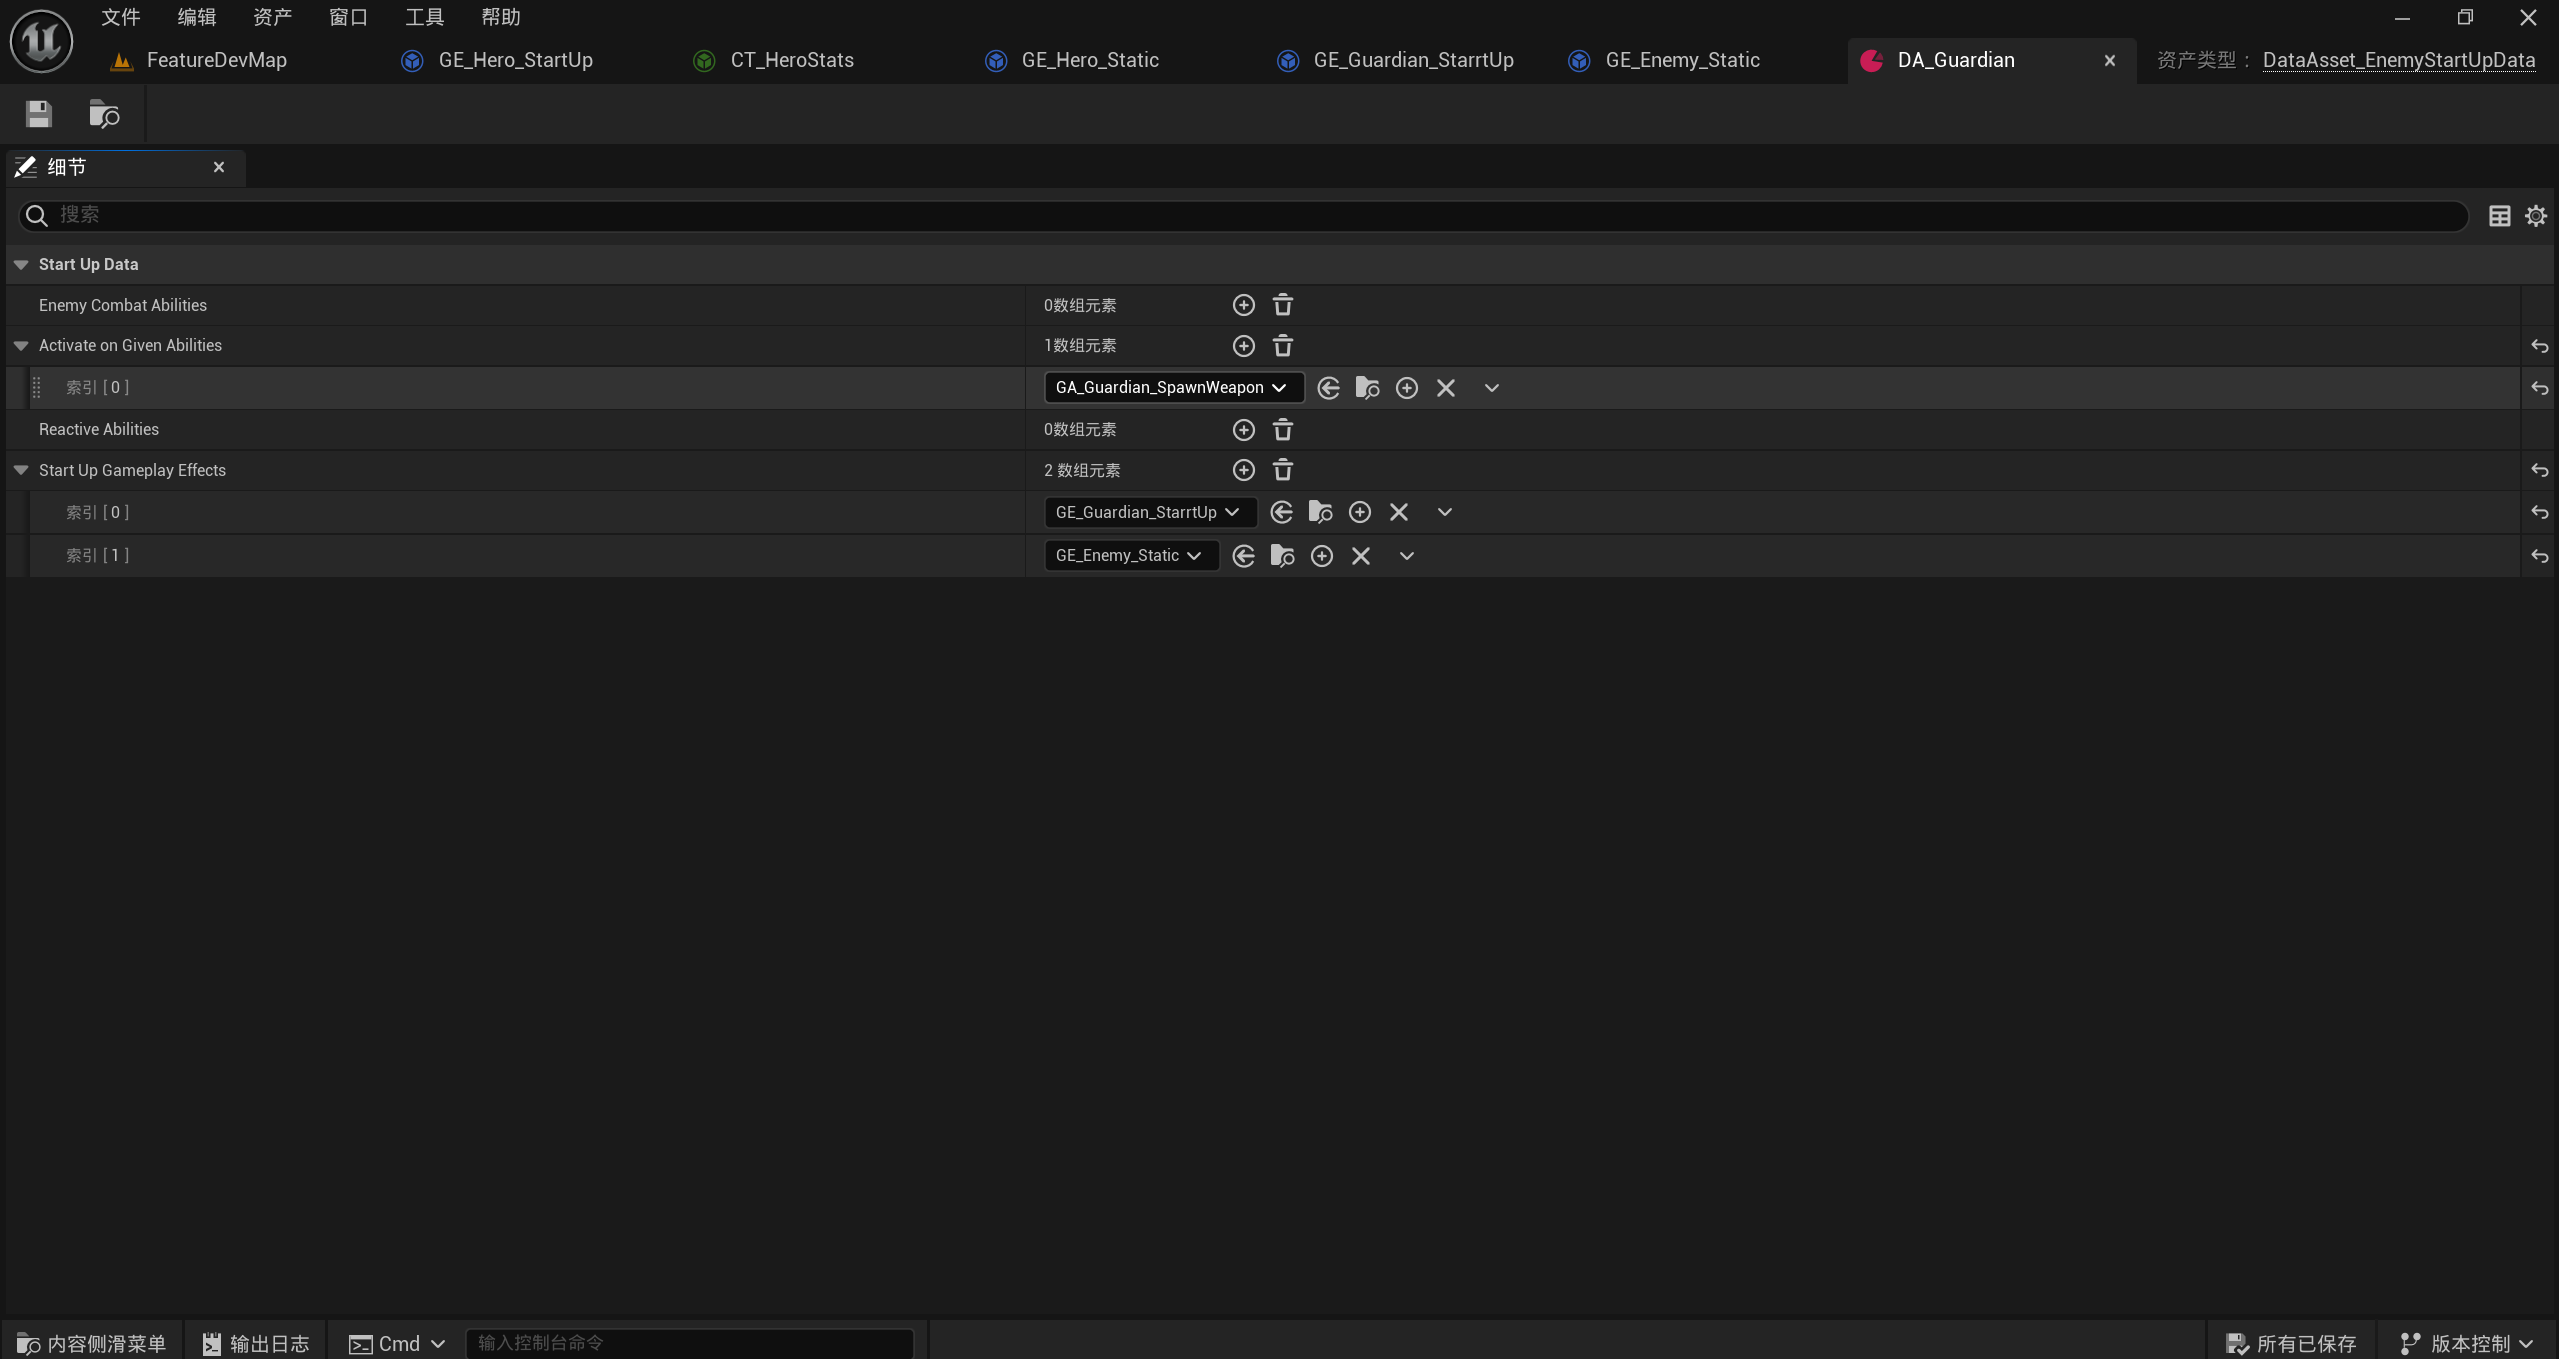This screenshot has width=2559, height=1359.
Task: Add element to Activate on Given Abilities
Action: [1243, 346]
